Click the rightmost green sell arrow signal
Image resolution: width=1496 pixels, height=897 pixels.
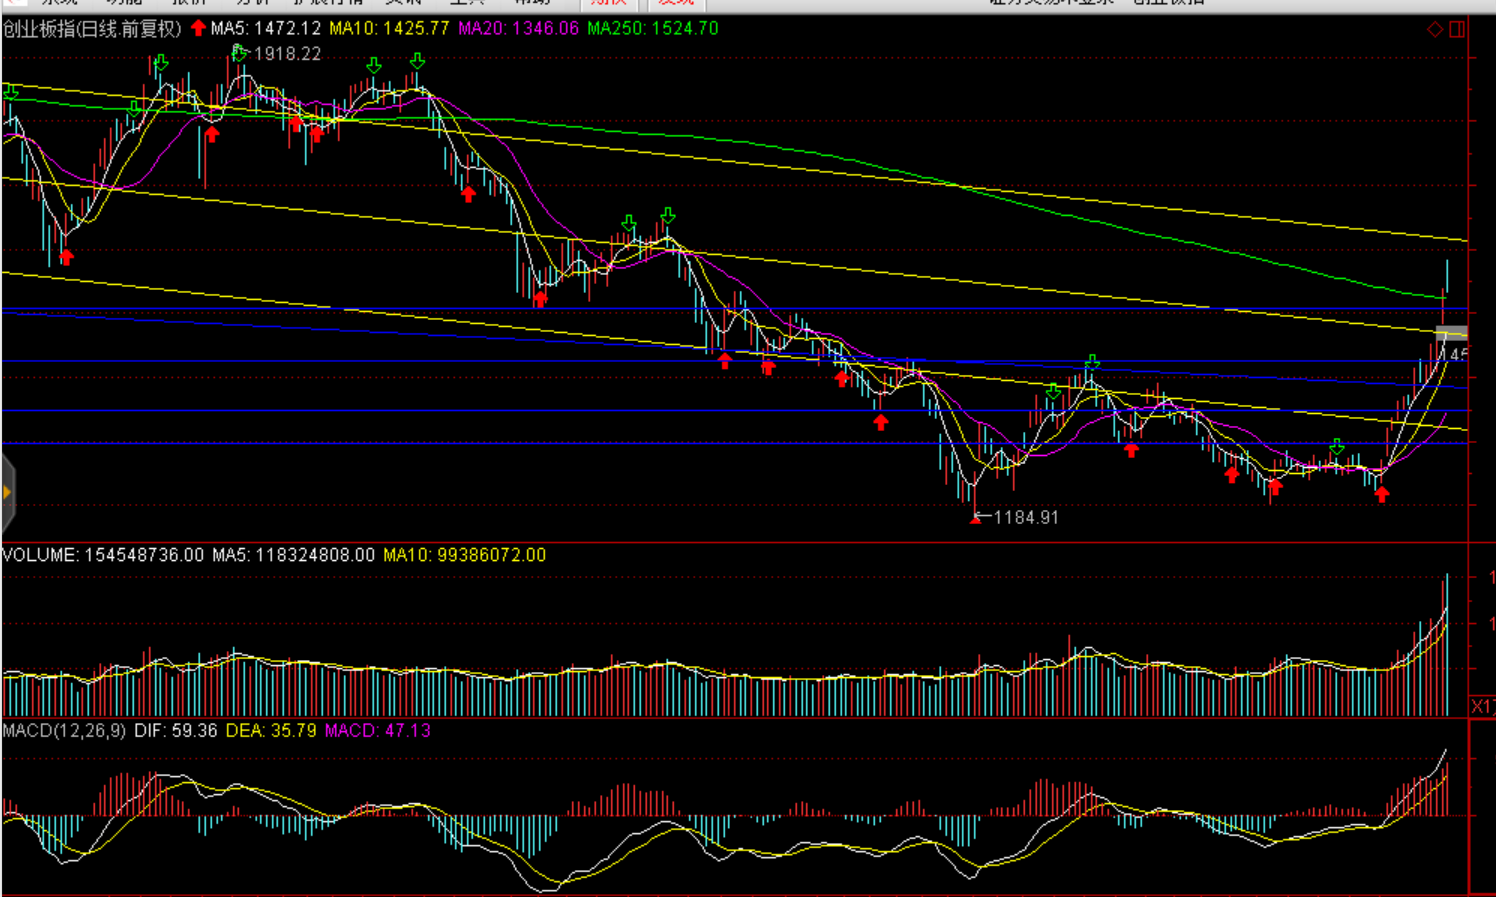1337,447
